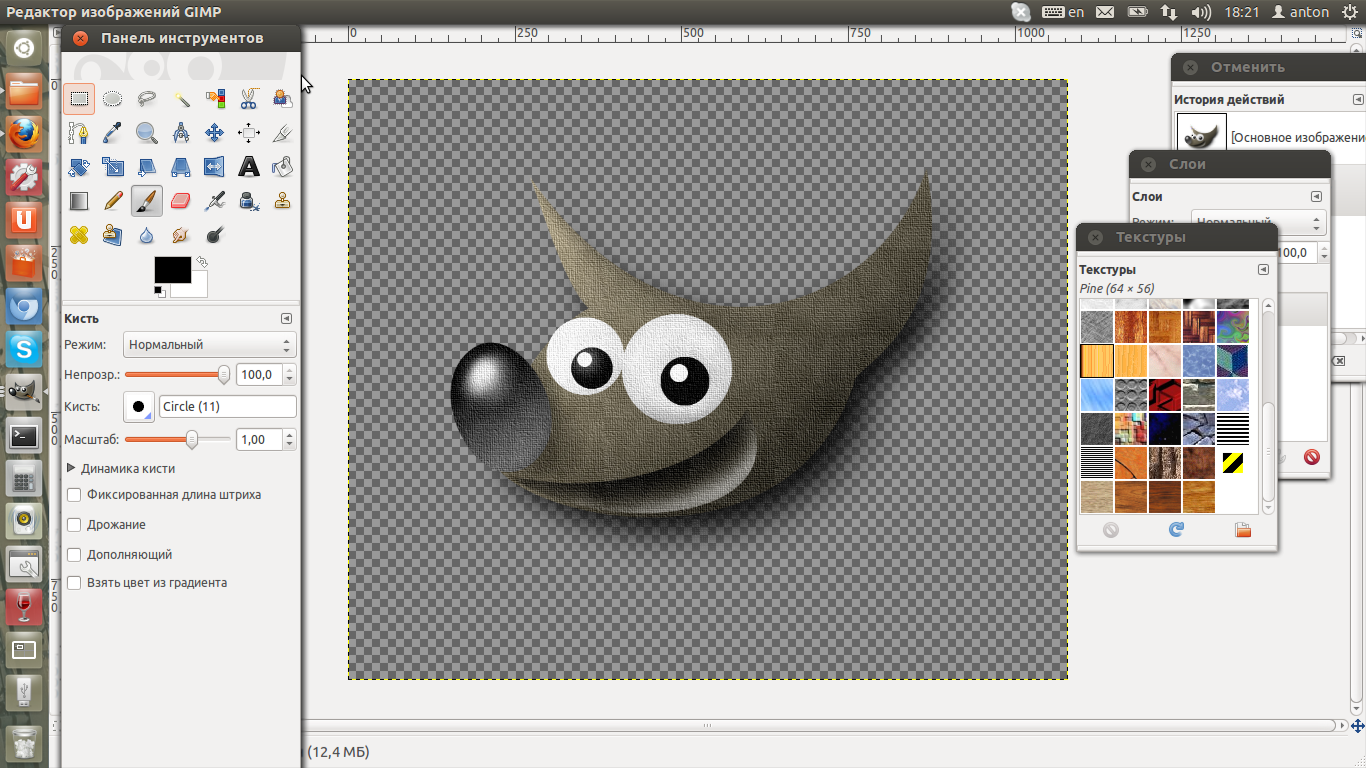Select the Heal bandage tool
Image resolution: width=1366 pixels, height=768 pixels.
click(x=79, y=235)
